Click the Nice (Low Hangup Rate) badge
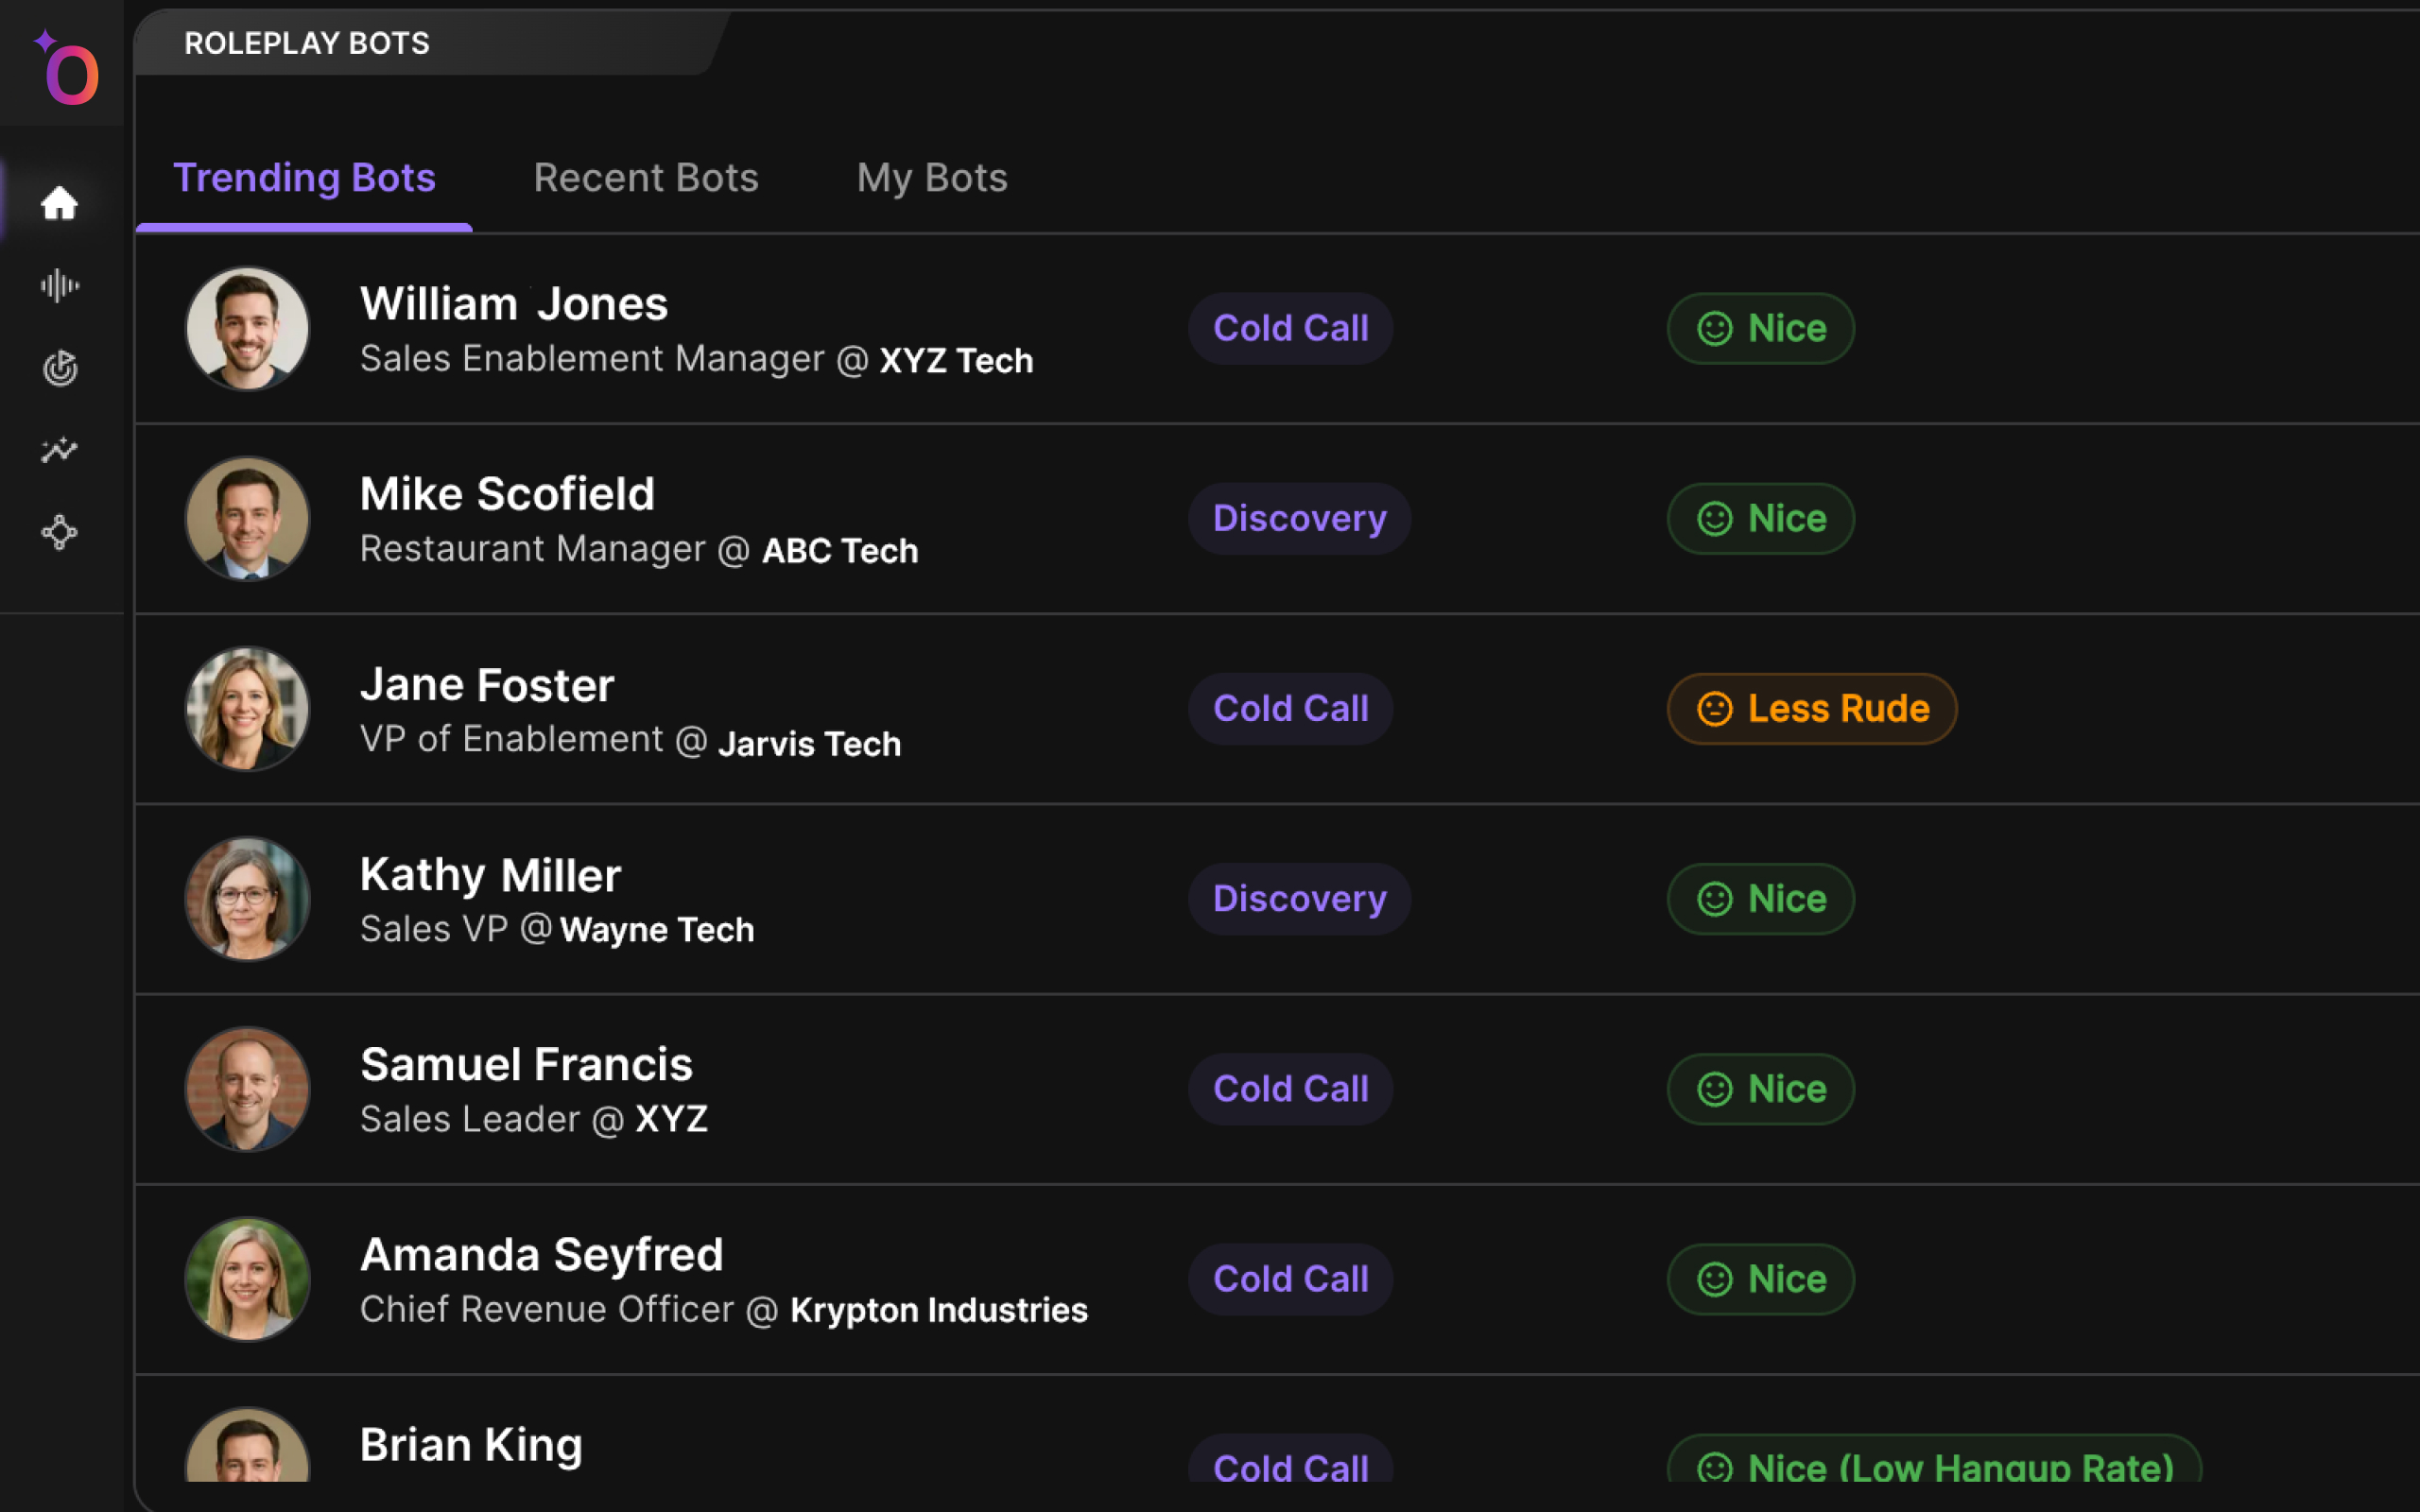 [x=1934, y=1464]
